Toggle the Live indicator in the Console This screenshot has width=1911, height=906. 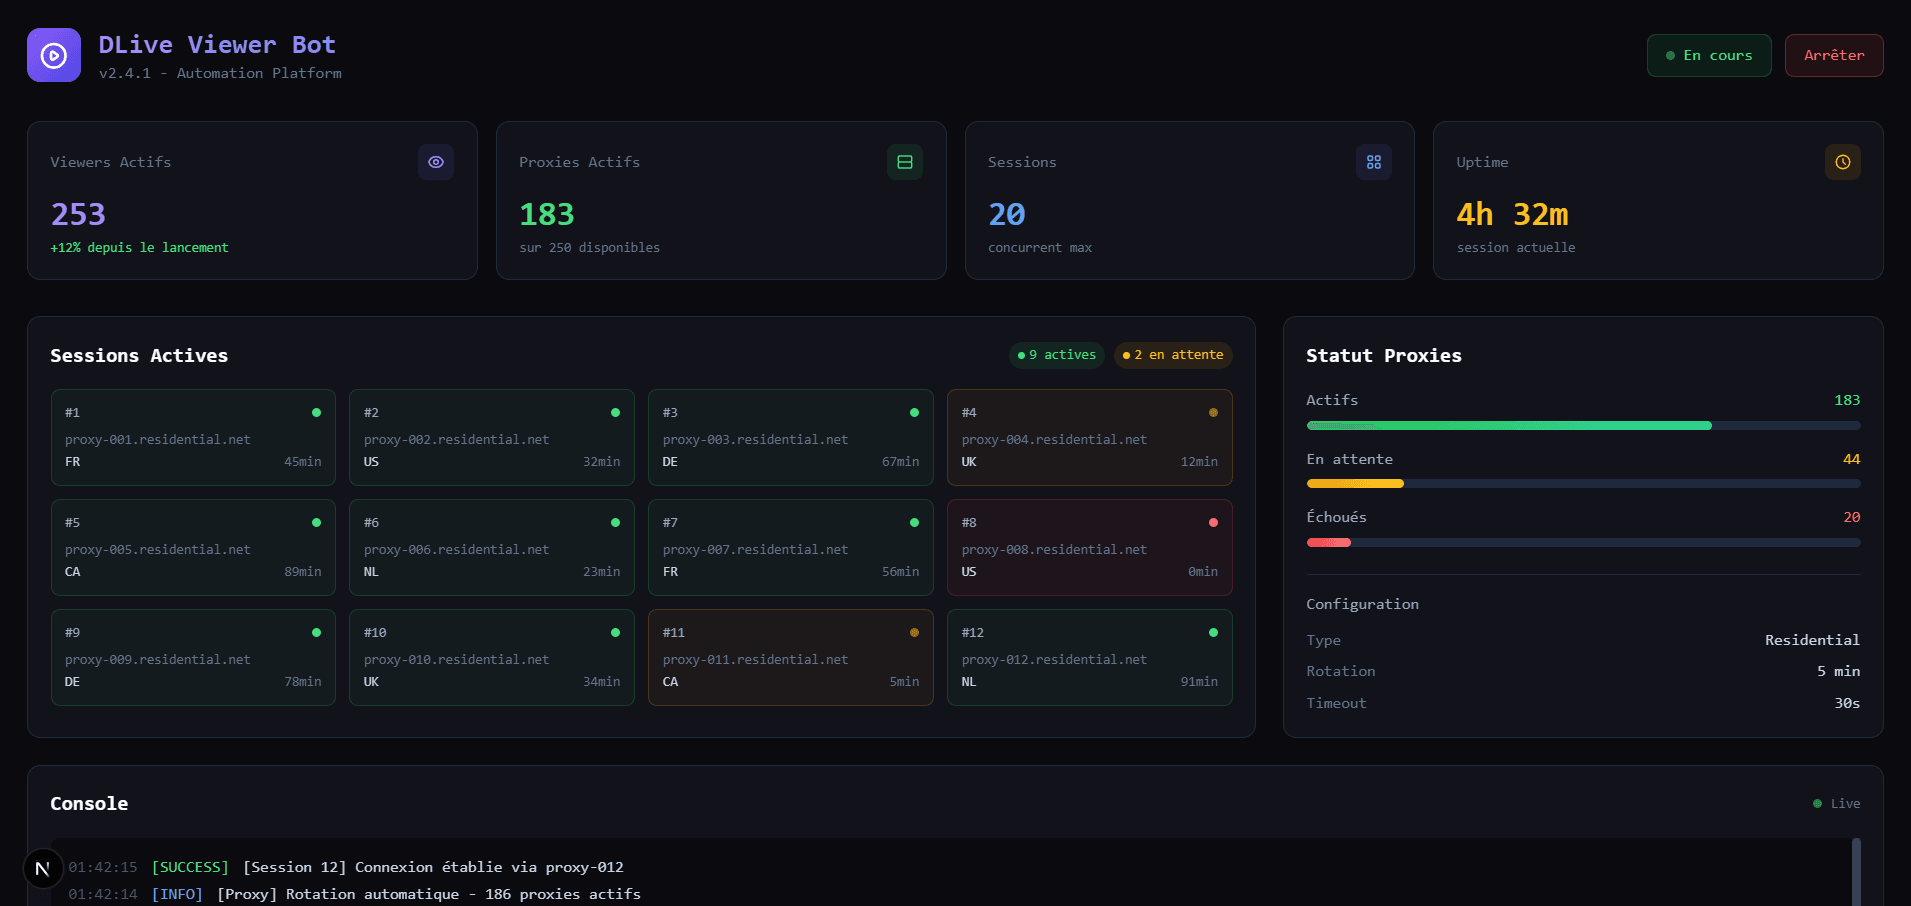click(x=1835, y=803)
